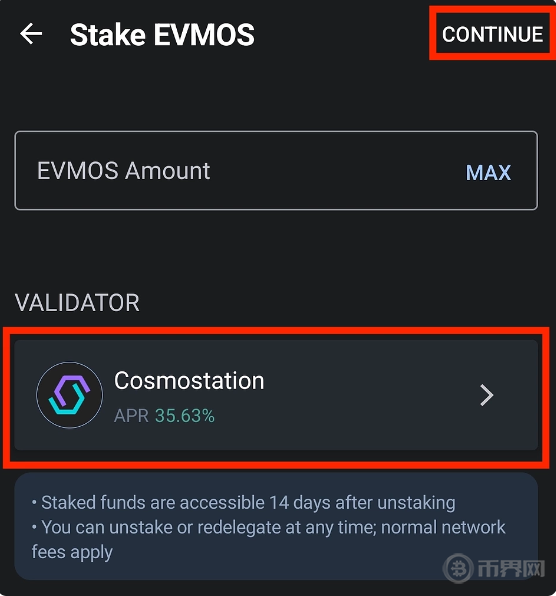
Task: Select the Cosmostation validator name
Action: click(189, 380)
